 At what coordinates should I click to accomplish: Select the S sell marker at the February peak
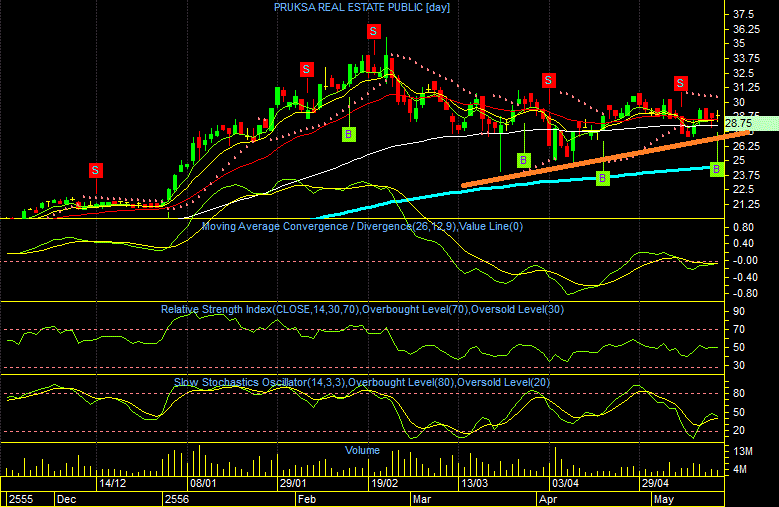coord(374,31)
